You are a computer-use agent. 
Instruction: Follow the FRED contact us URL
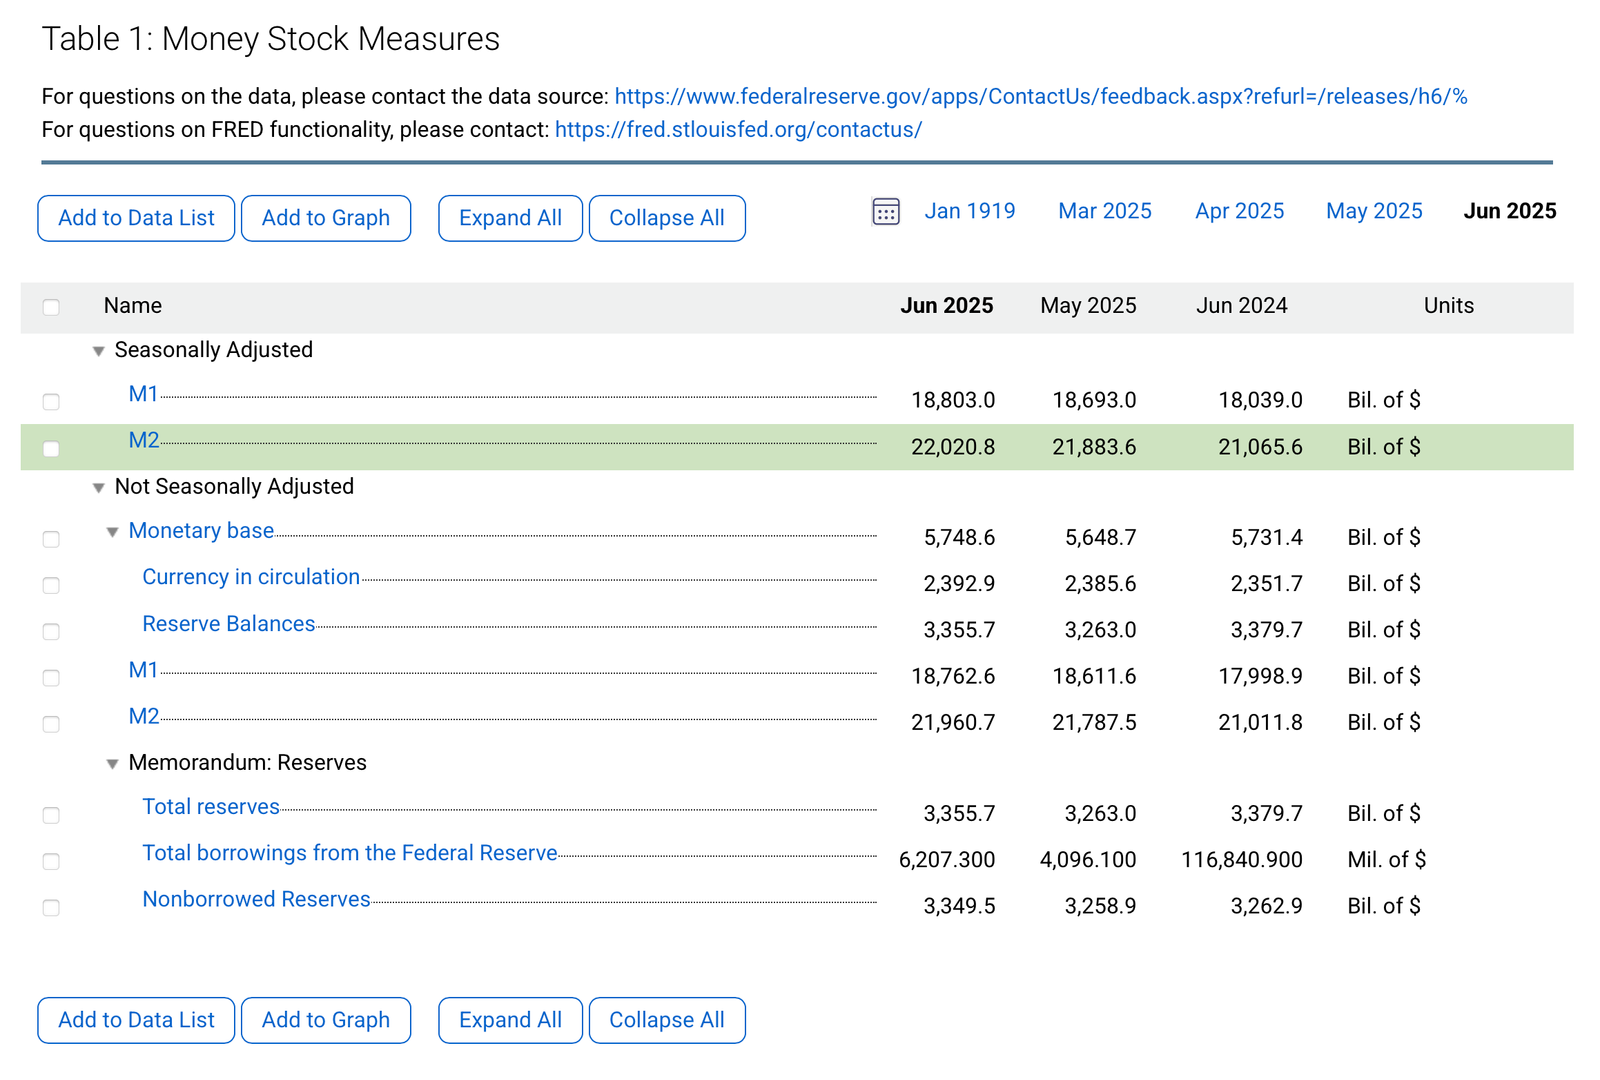[x=738, y=130]
